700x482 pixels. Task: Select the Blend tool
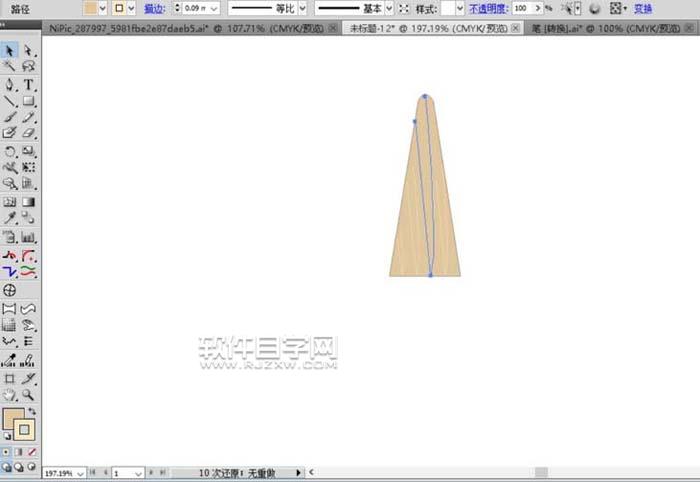coord(29,218)
